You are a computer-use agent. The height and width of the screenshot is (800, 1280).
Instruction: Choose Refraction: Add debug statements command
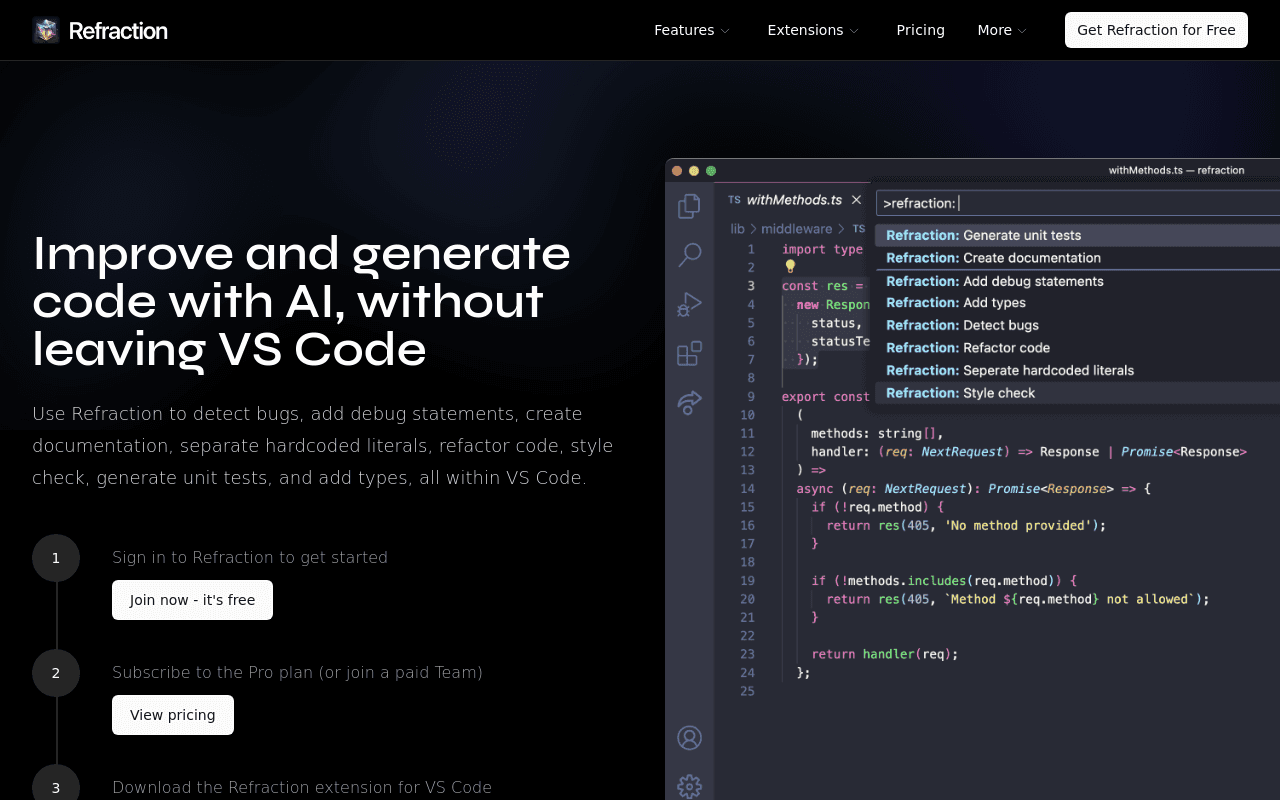coord(1077,281)
